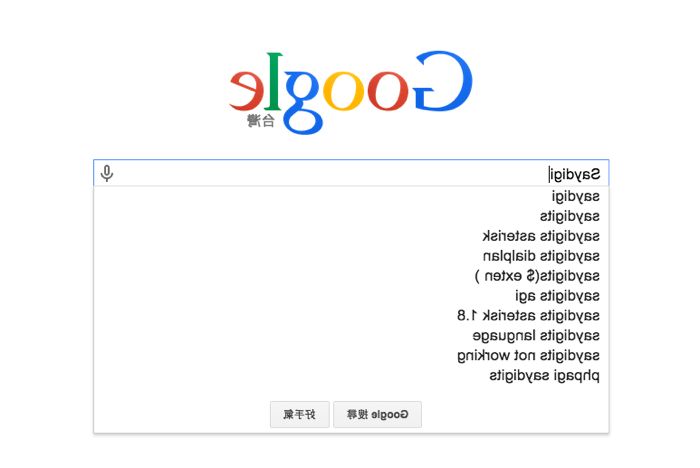Choose the 'saydigits($ exten )' suggestion
The height and width of the screenshot is (468, 700).
(537, 276)
